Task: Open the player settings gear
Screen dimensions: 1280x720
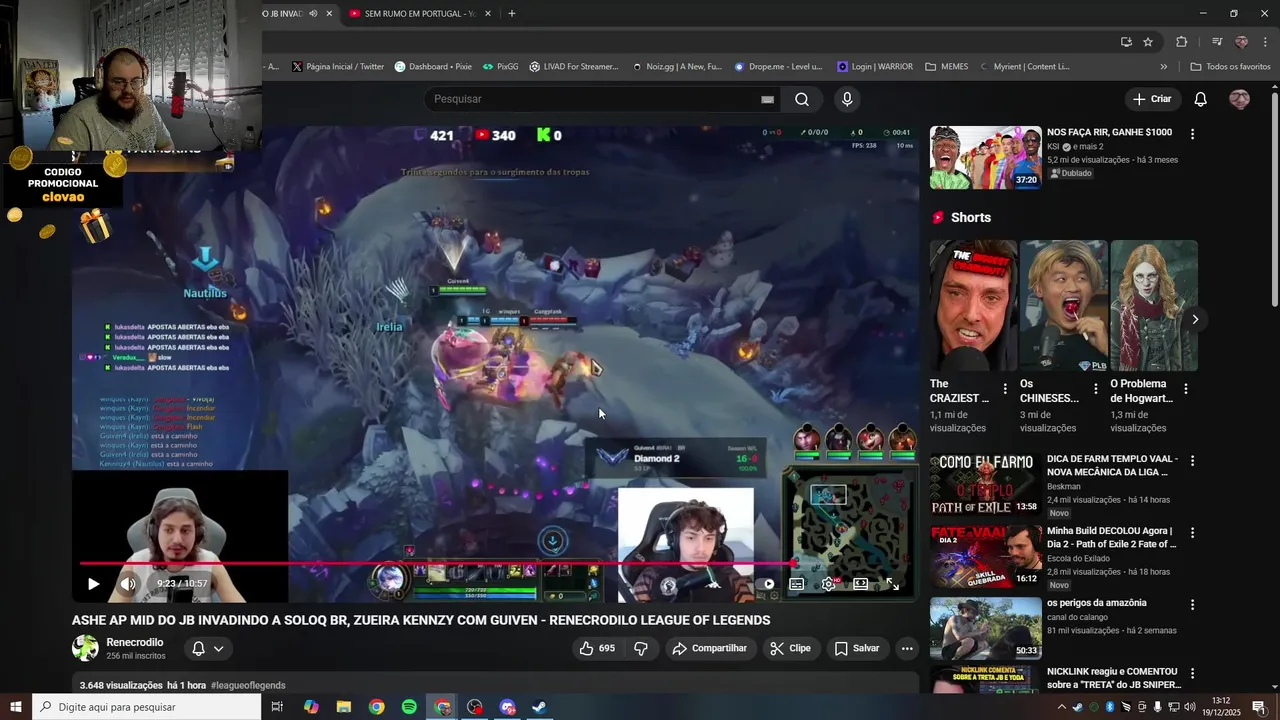Action: click(829, 584)
